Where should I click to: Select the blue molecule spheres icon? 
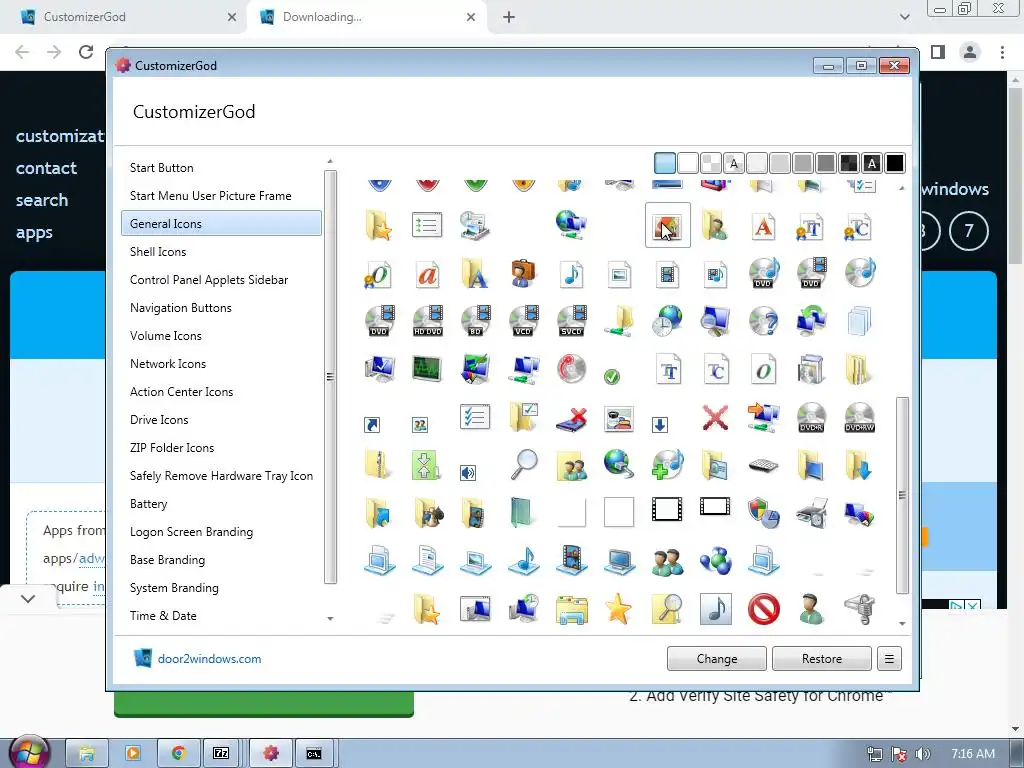[715, 562]
